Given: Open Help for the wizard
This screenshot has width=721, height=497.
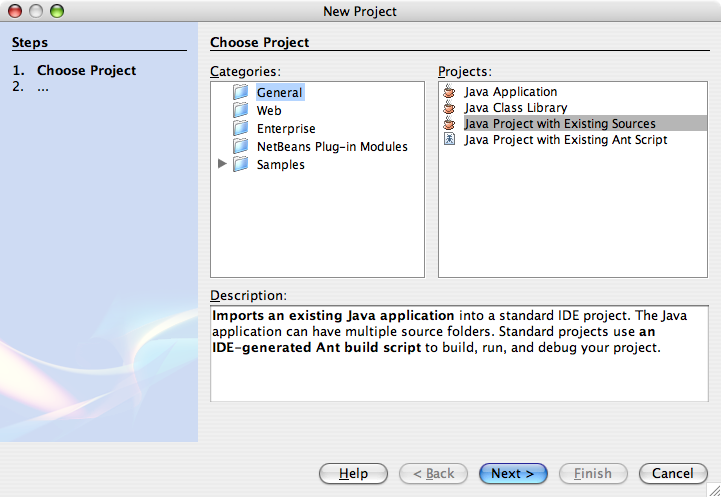Looking at the screenshot, I should click(x=353, y=473).
